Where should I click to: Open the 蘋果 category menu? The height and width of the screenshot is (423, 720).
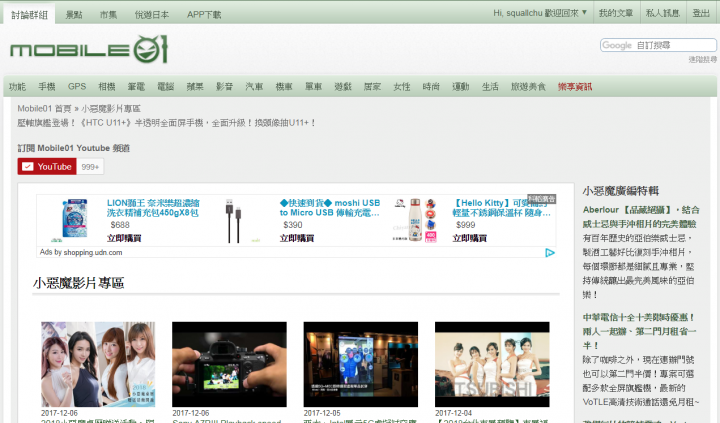195,86
